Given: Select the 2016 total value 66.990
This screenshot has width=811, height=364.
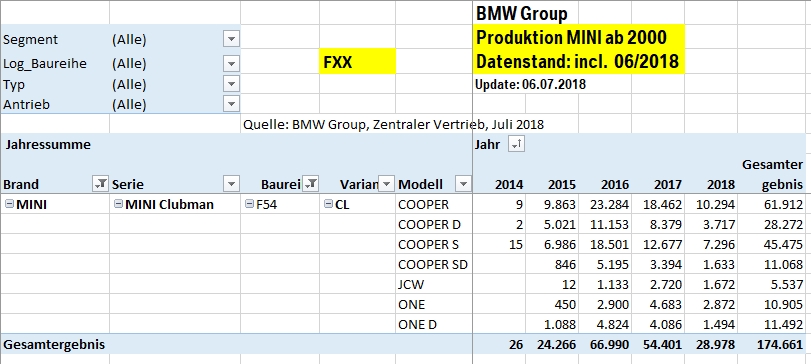Looking at the screenshot, I should pyautogui.click(x=605, y=344).
